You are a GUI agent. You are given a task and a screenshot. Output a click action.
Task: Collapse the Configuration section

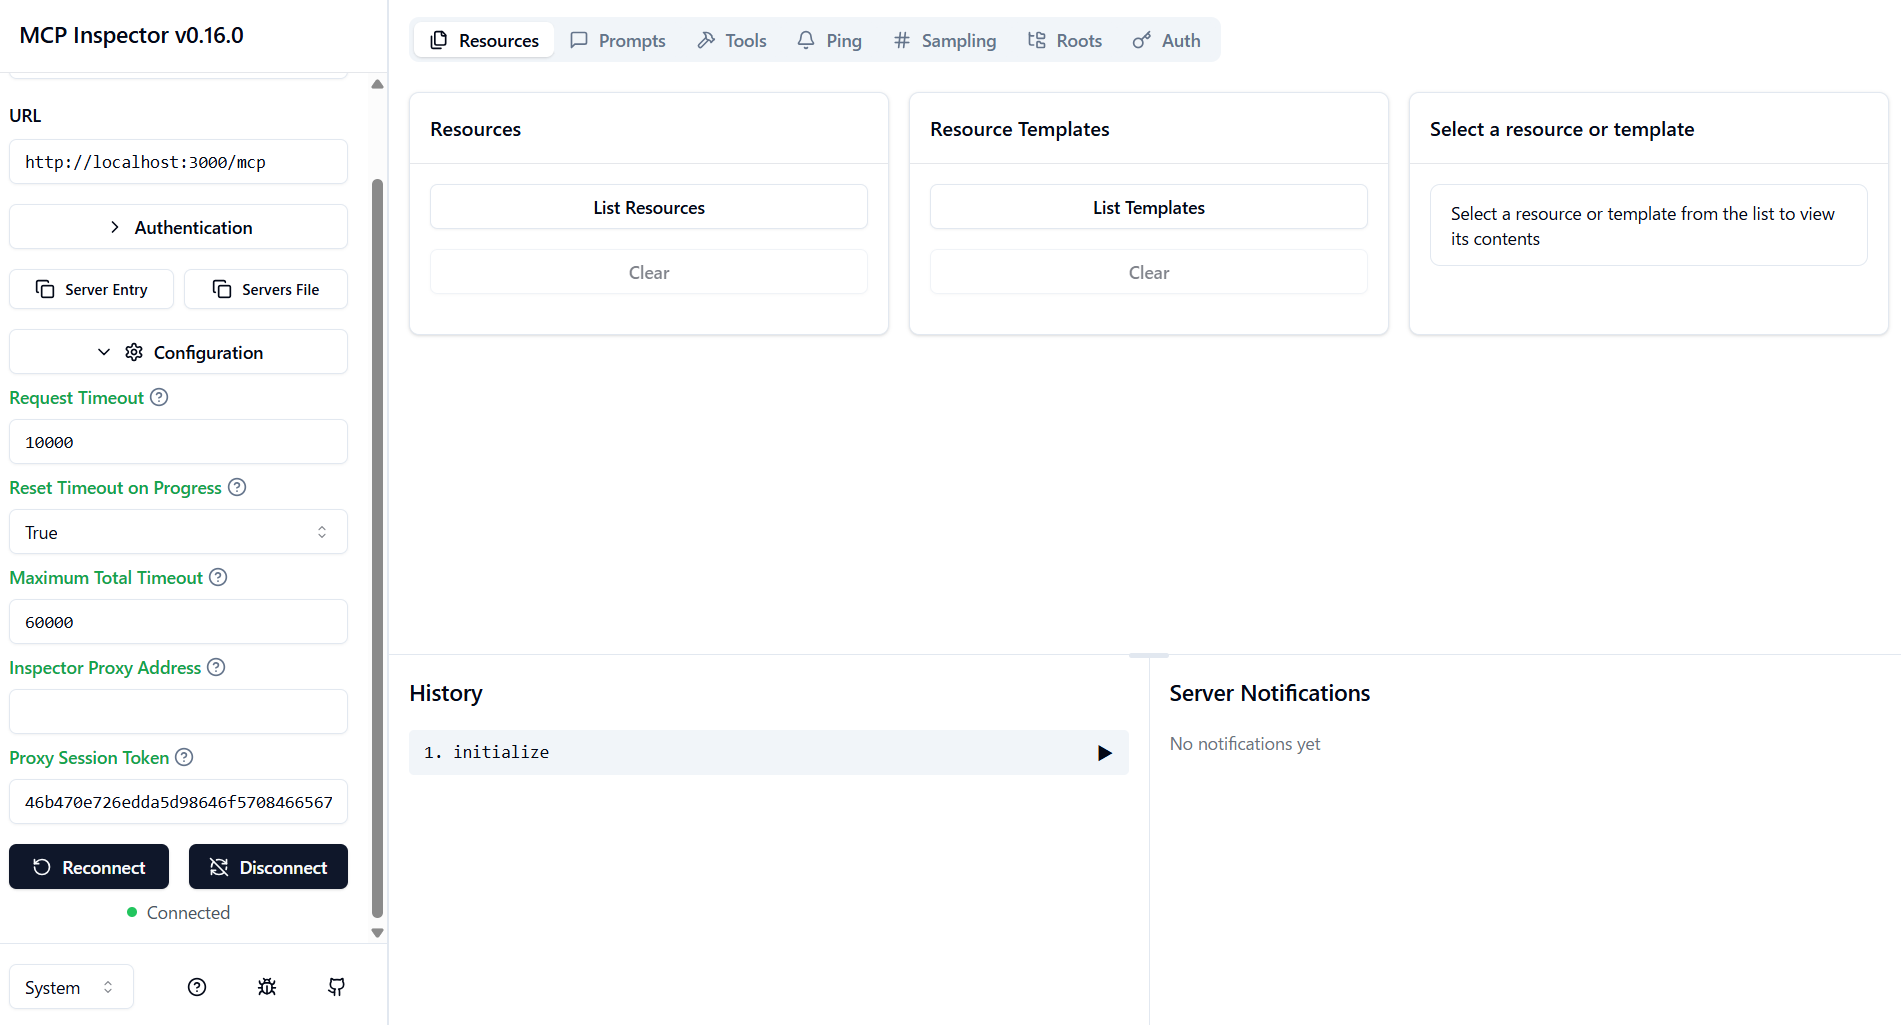tap(178, 352)
